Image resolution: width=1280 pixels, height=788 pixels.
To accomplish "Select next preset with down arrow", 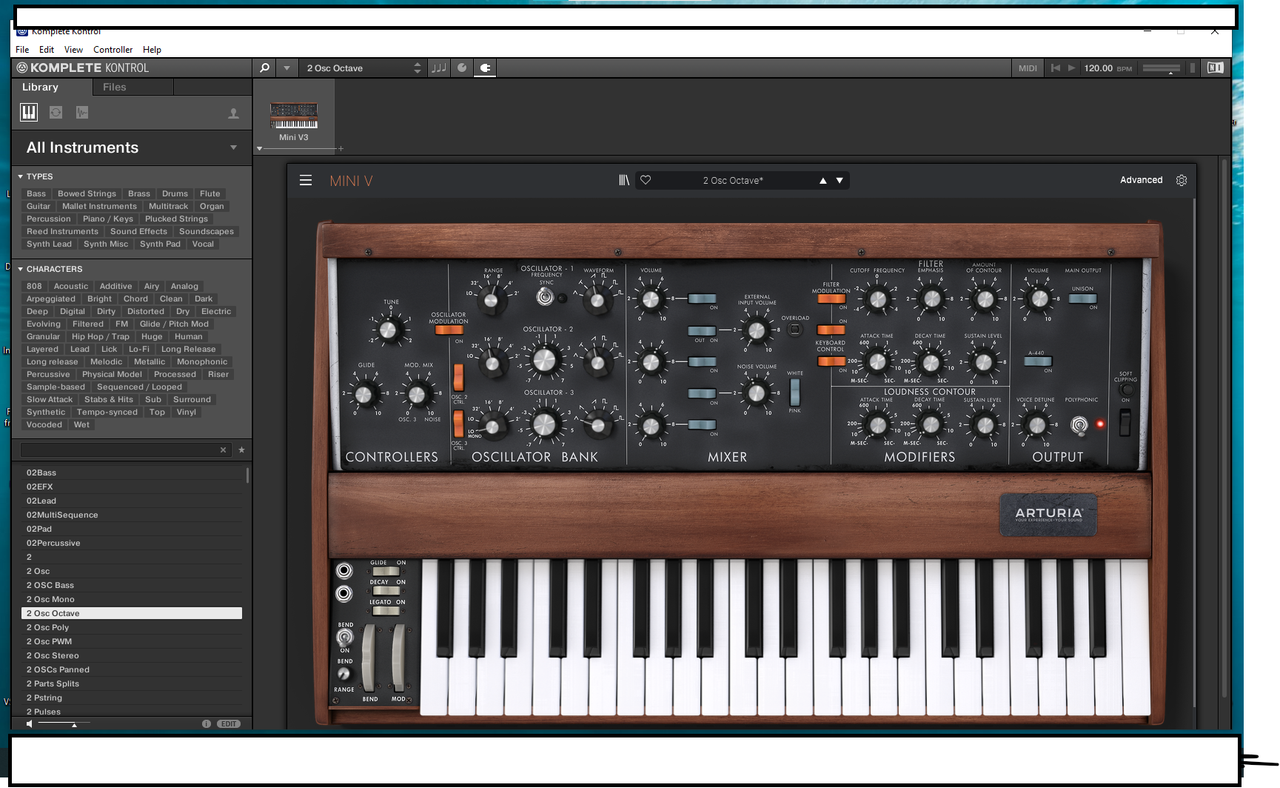I will 840,181.
